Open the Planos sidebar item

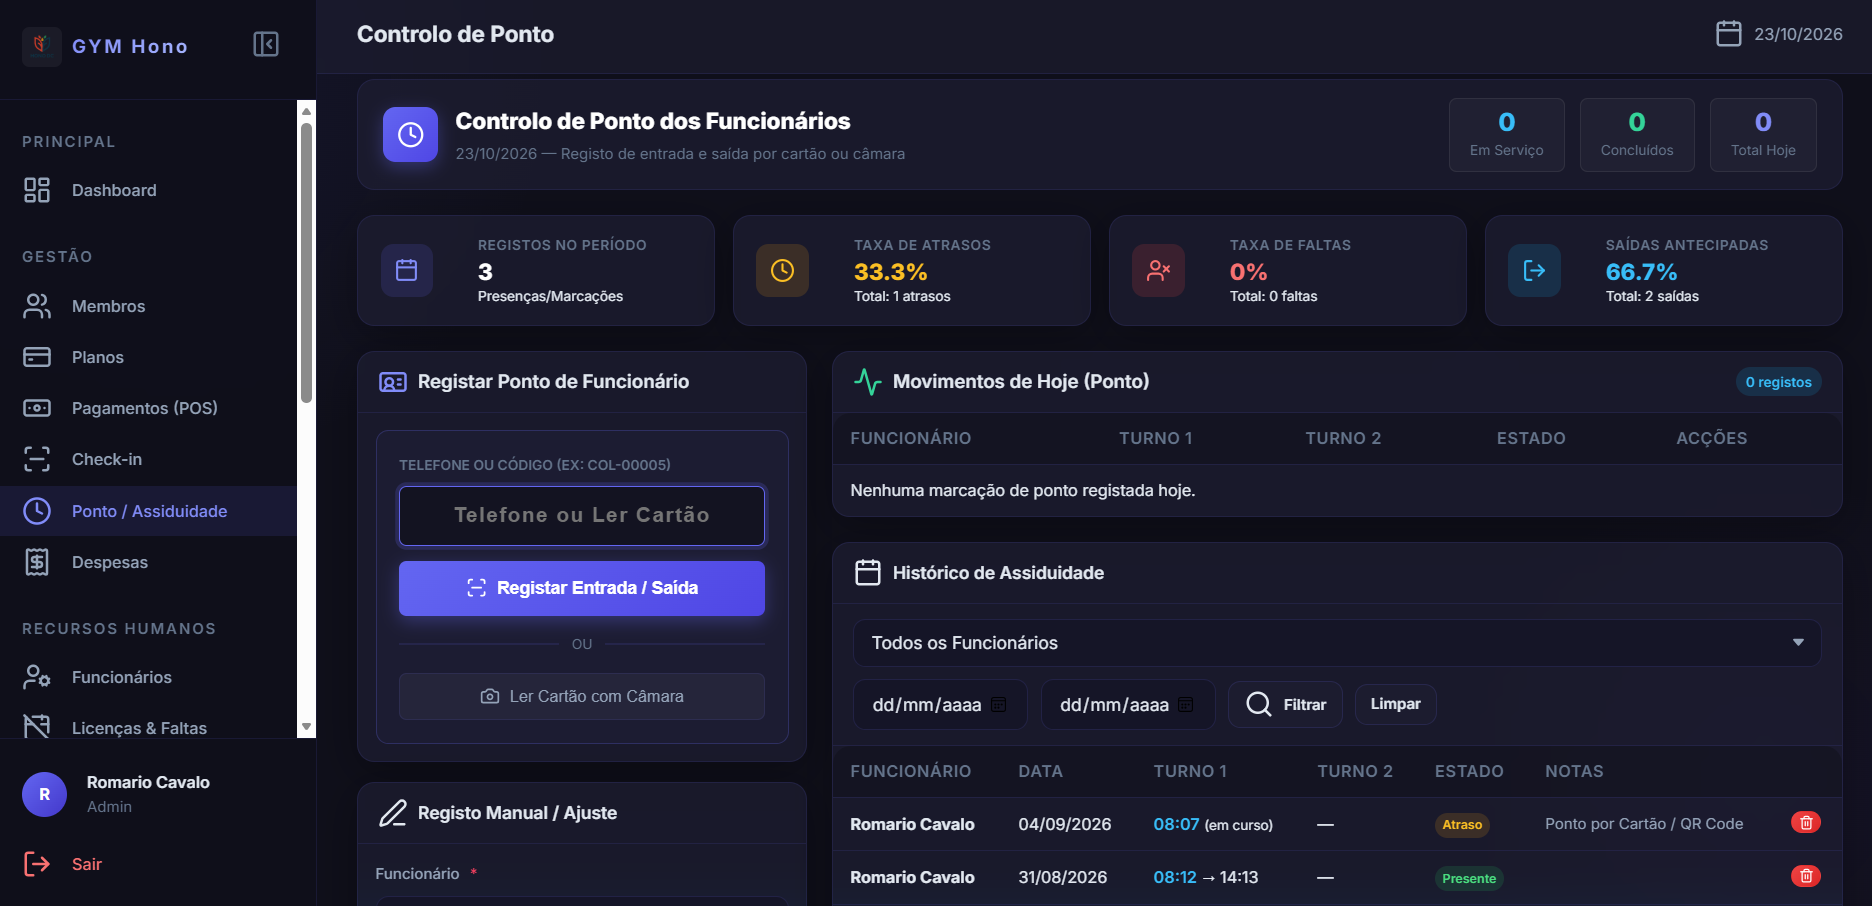pyautogui.click(x=148, y=357)
